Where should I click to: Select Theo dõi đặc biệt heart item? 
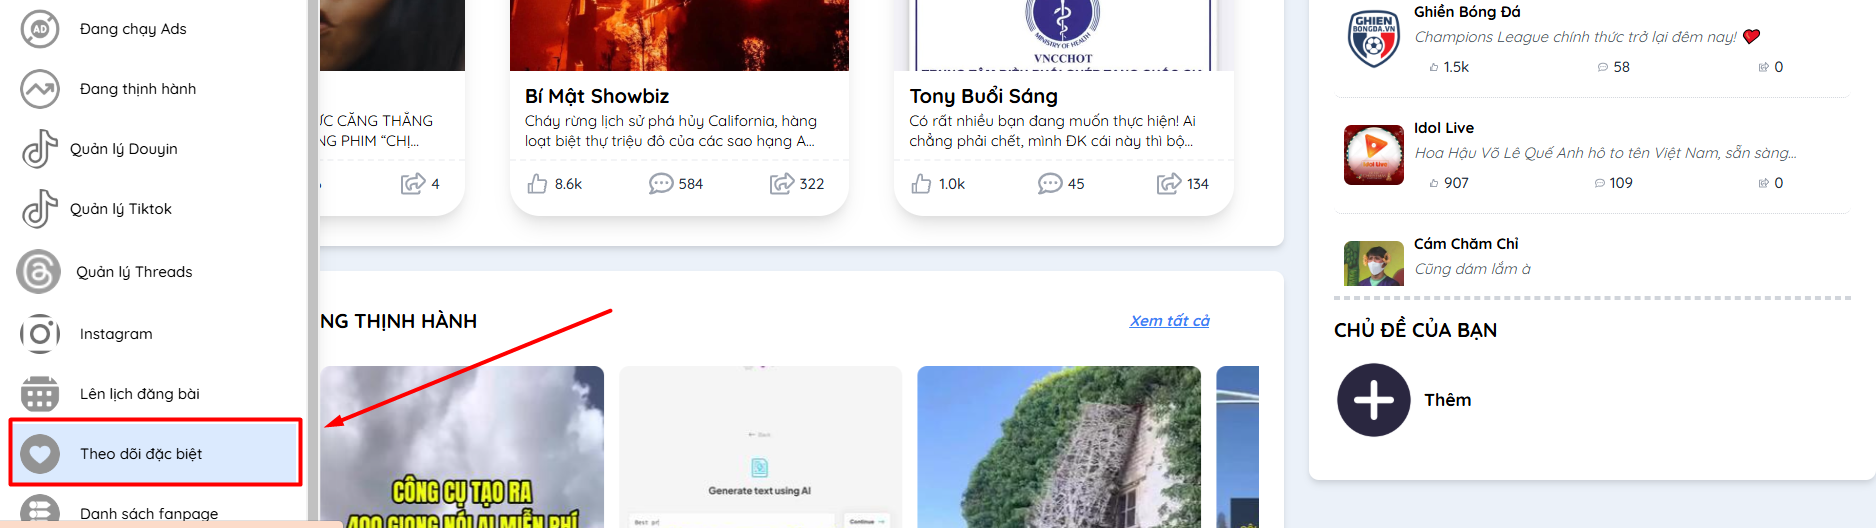(141, 454)
